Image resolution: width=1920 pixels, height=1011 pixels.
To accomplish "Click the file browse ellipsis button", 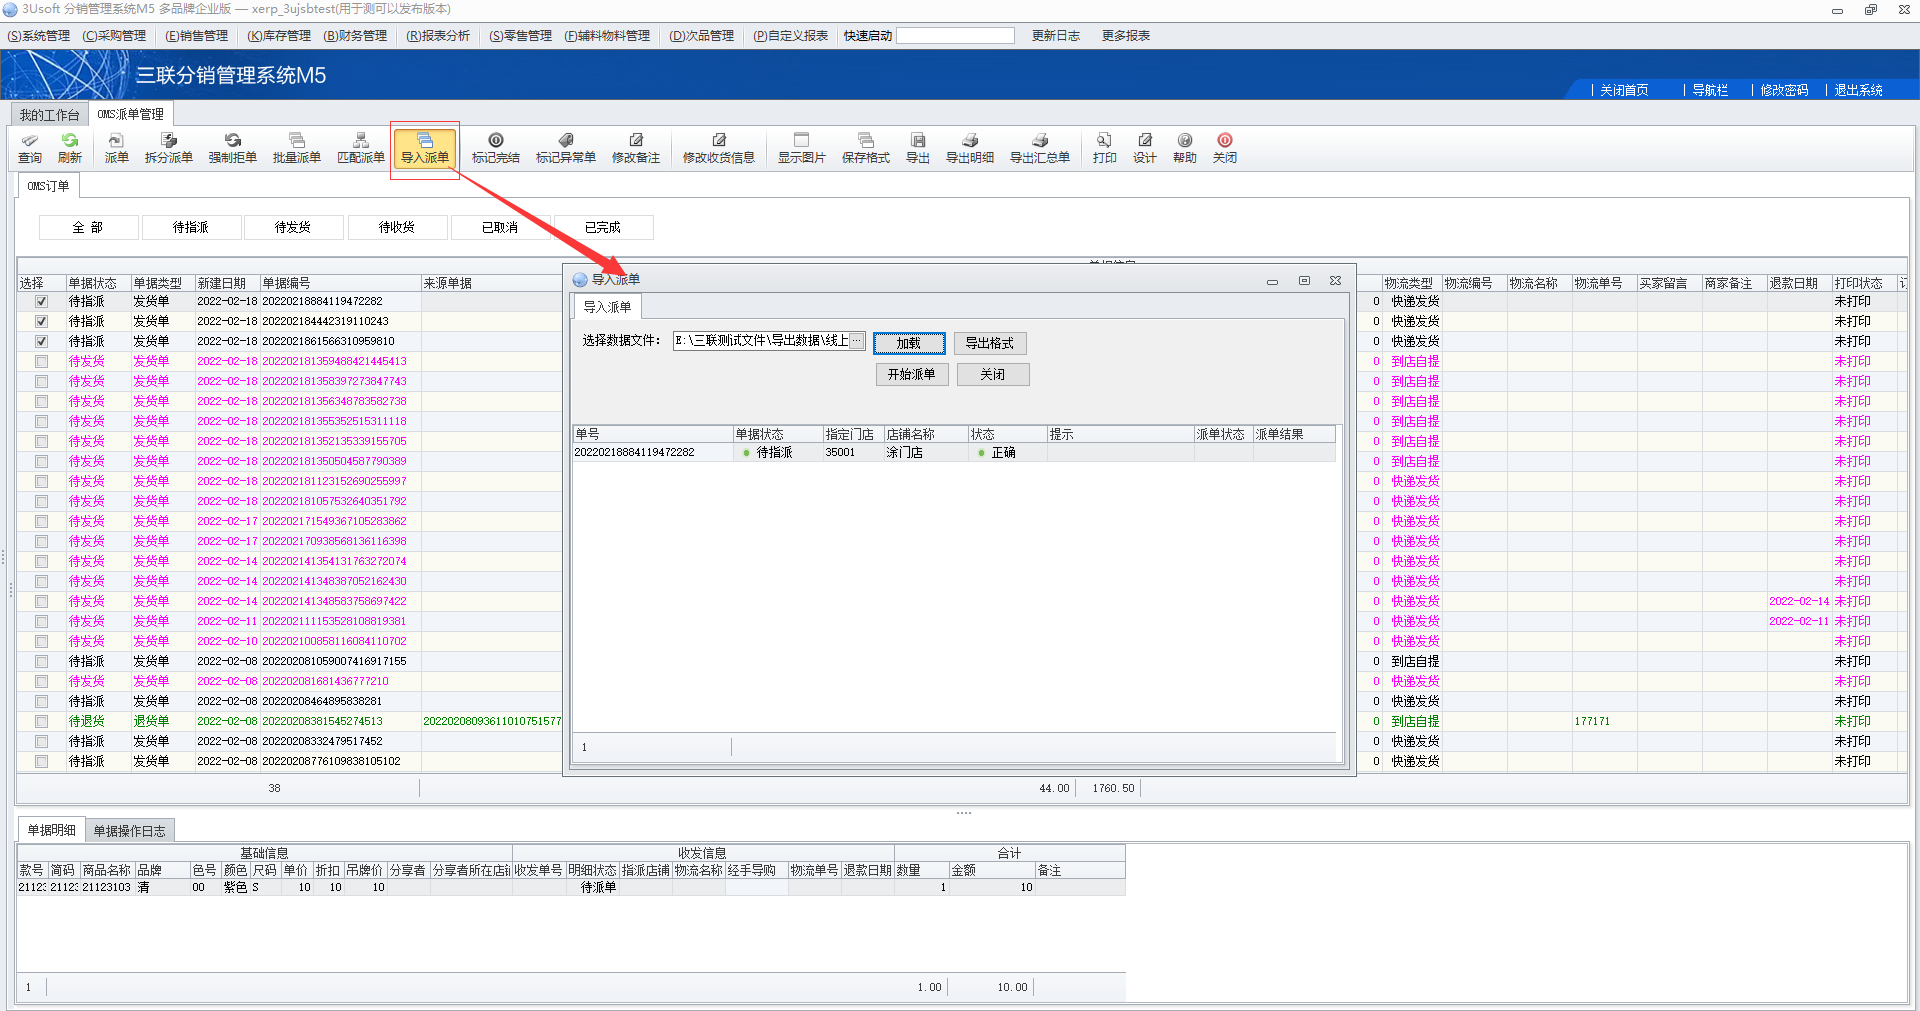I will [x=857, y=340].
